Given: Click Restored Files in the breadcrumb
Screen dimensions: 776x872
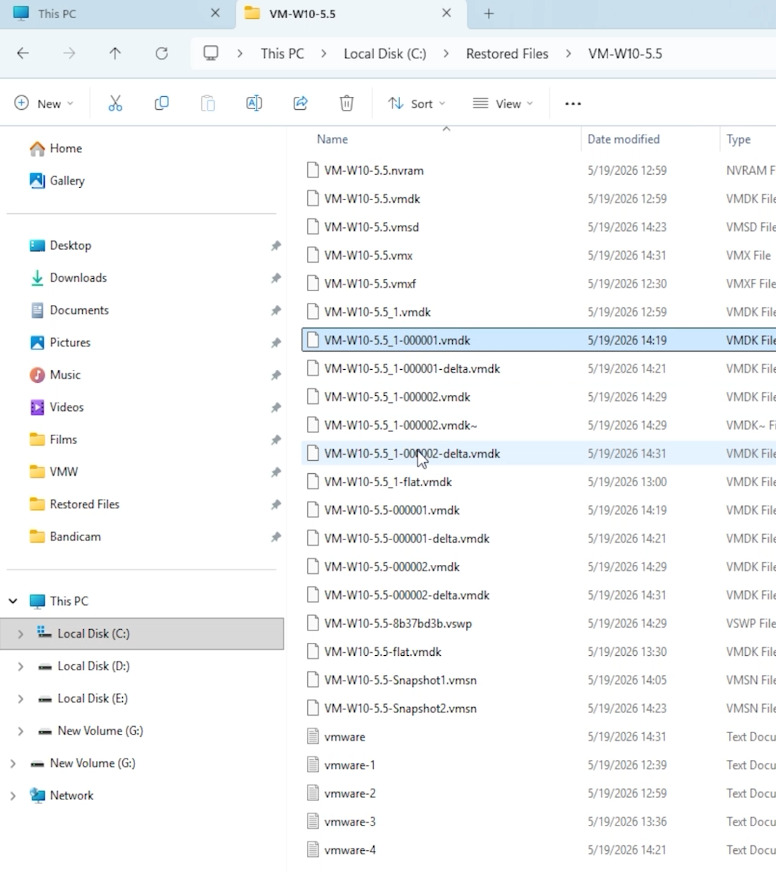Looking at the screenshot, I should (x=507, y=53).
